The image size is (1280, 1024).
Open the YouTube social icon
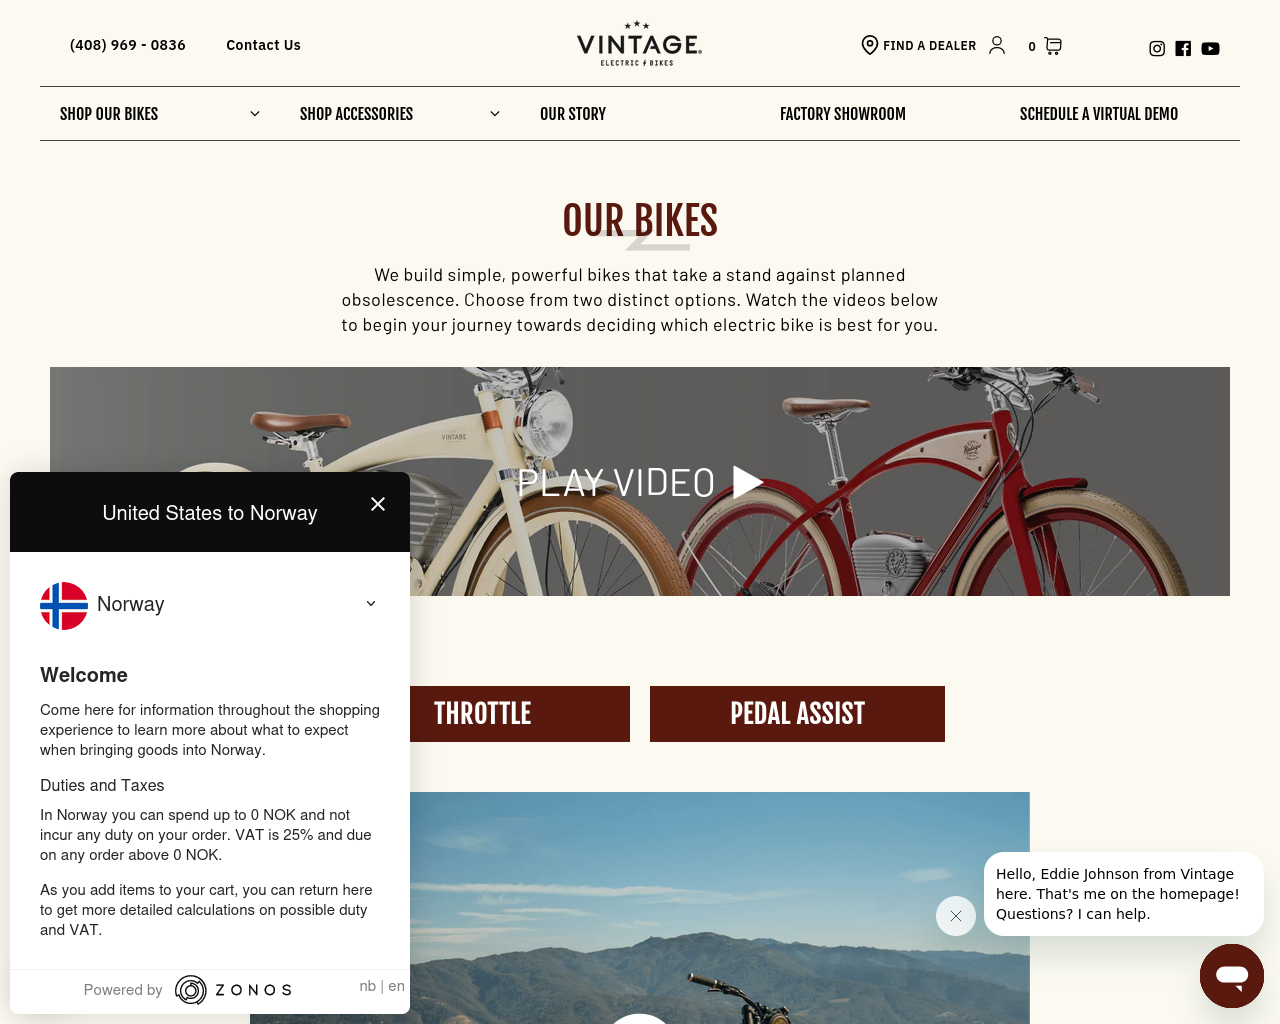(x=1210, y=48)
